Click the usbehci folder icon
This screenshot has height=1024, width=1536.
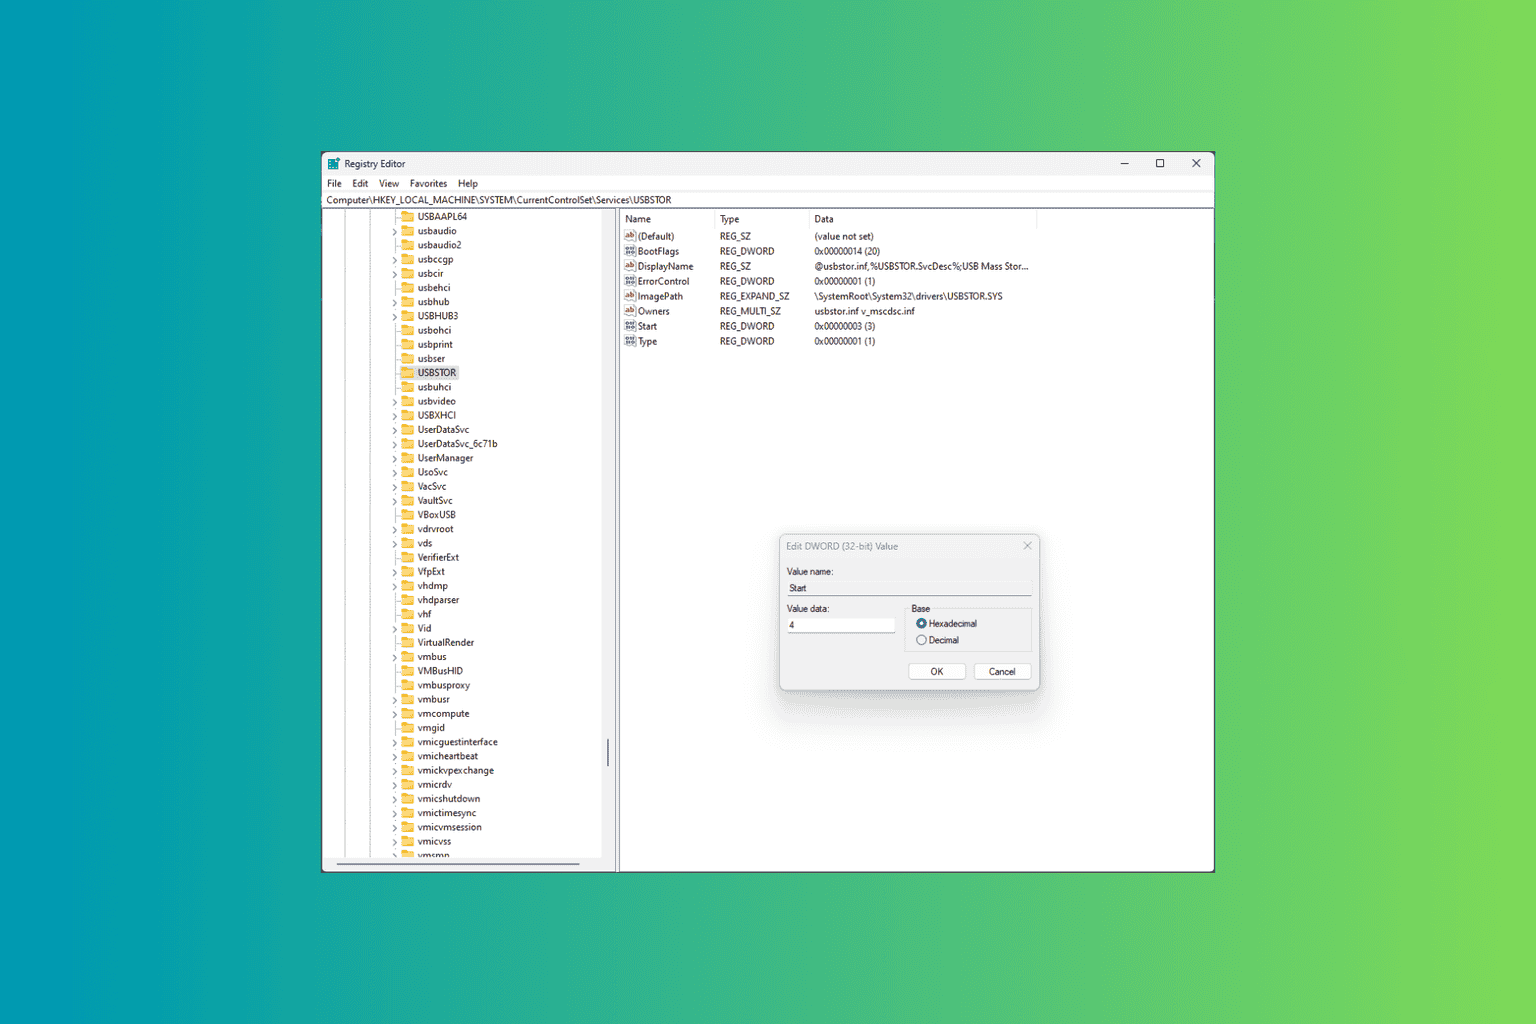[408, 287]
